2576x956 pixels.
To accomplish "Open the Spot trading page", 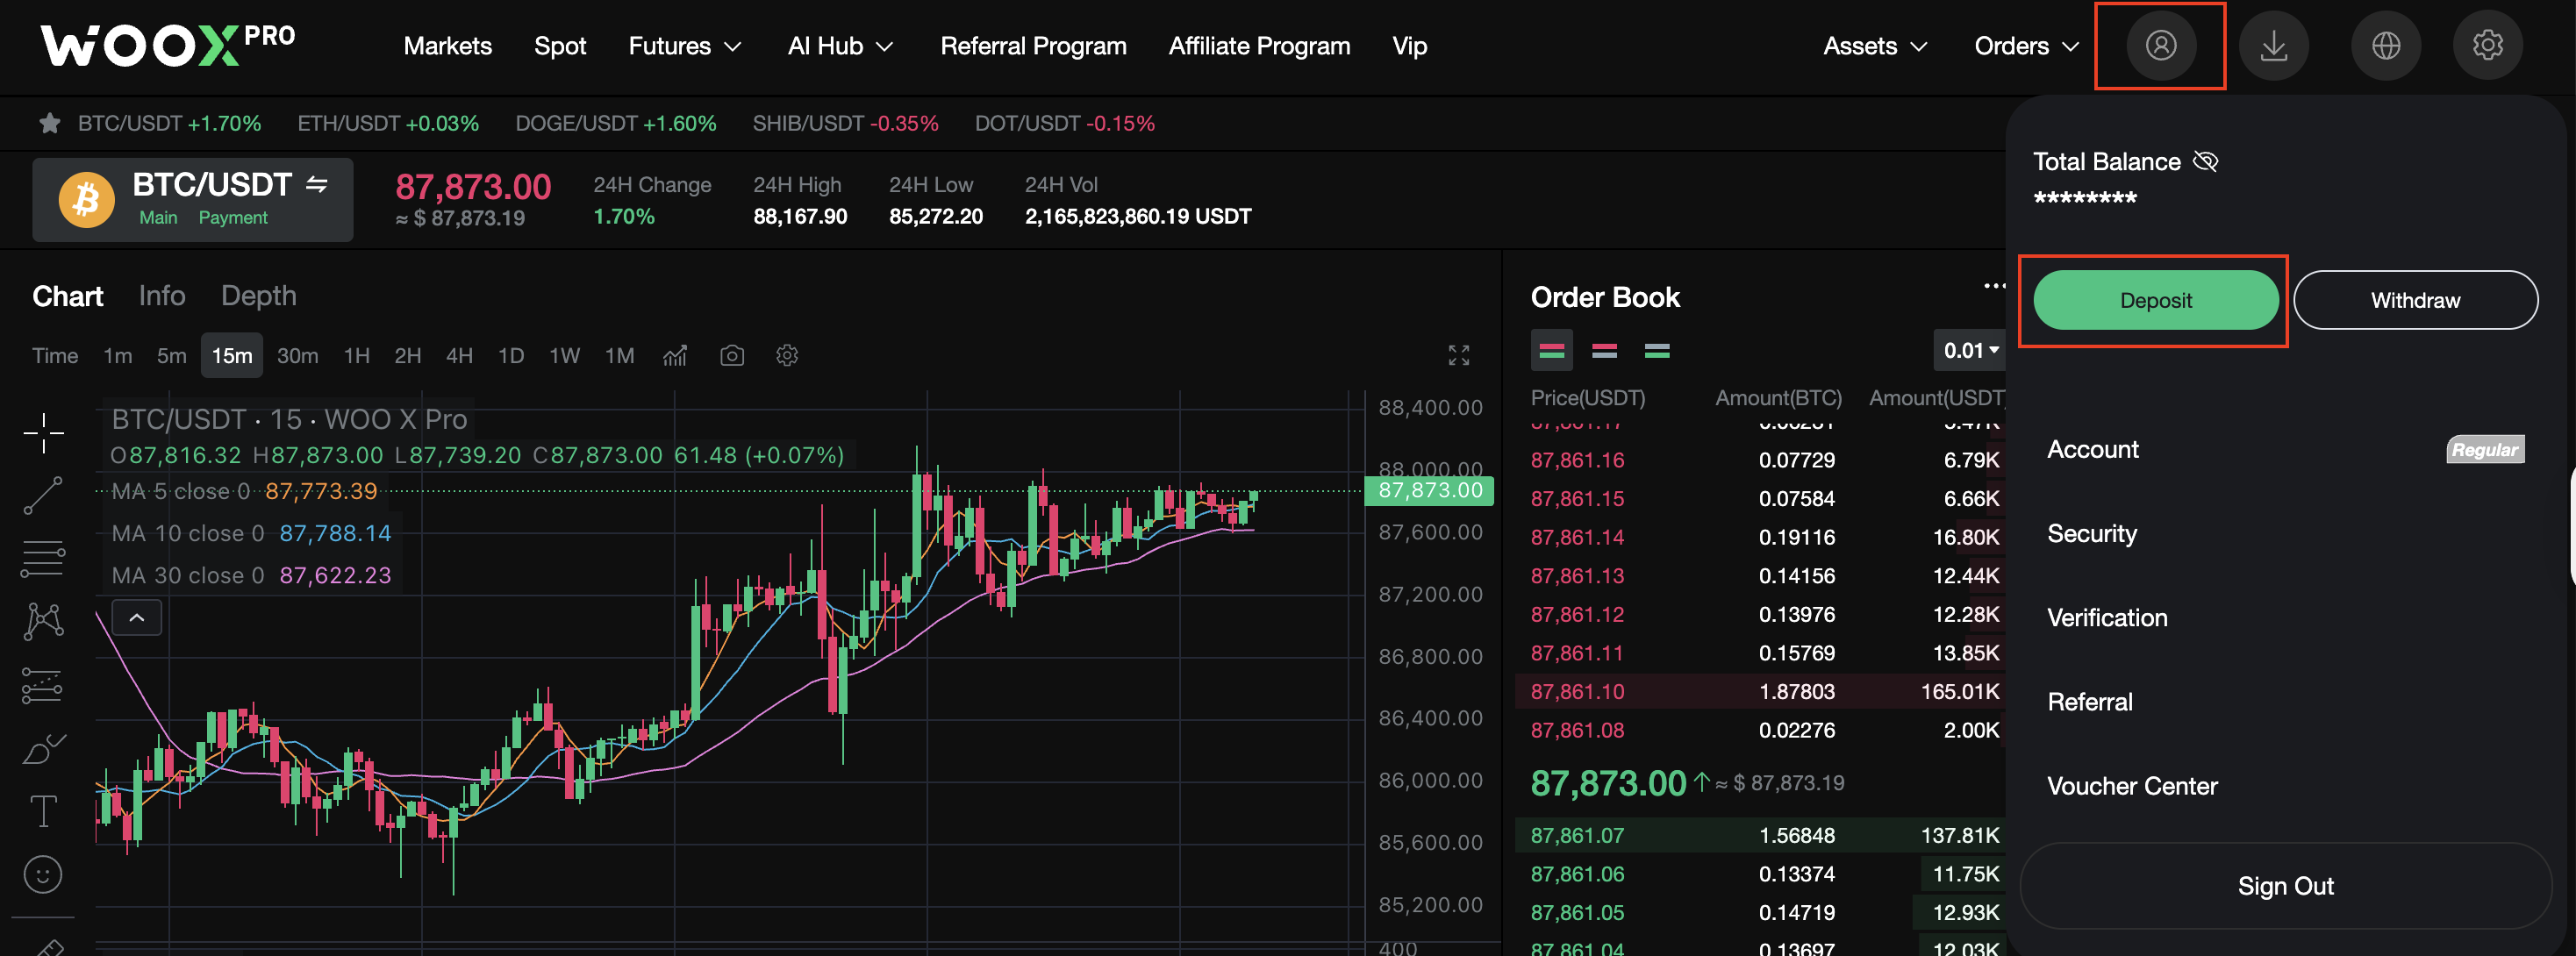I will [x=560, y=46].
